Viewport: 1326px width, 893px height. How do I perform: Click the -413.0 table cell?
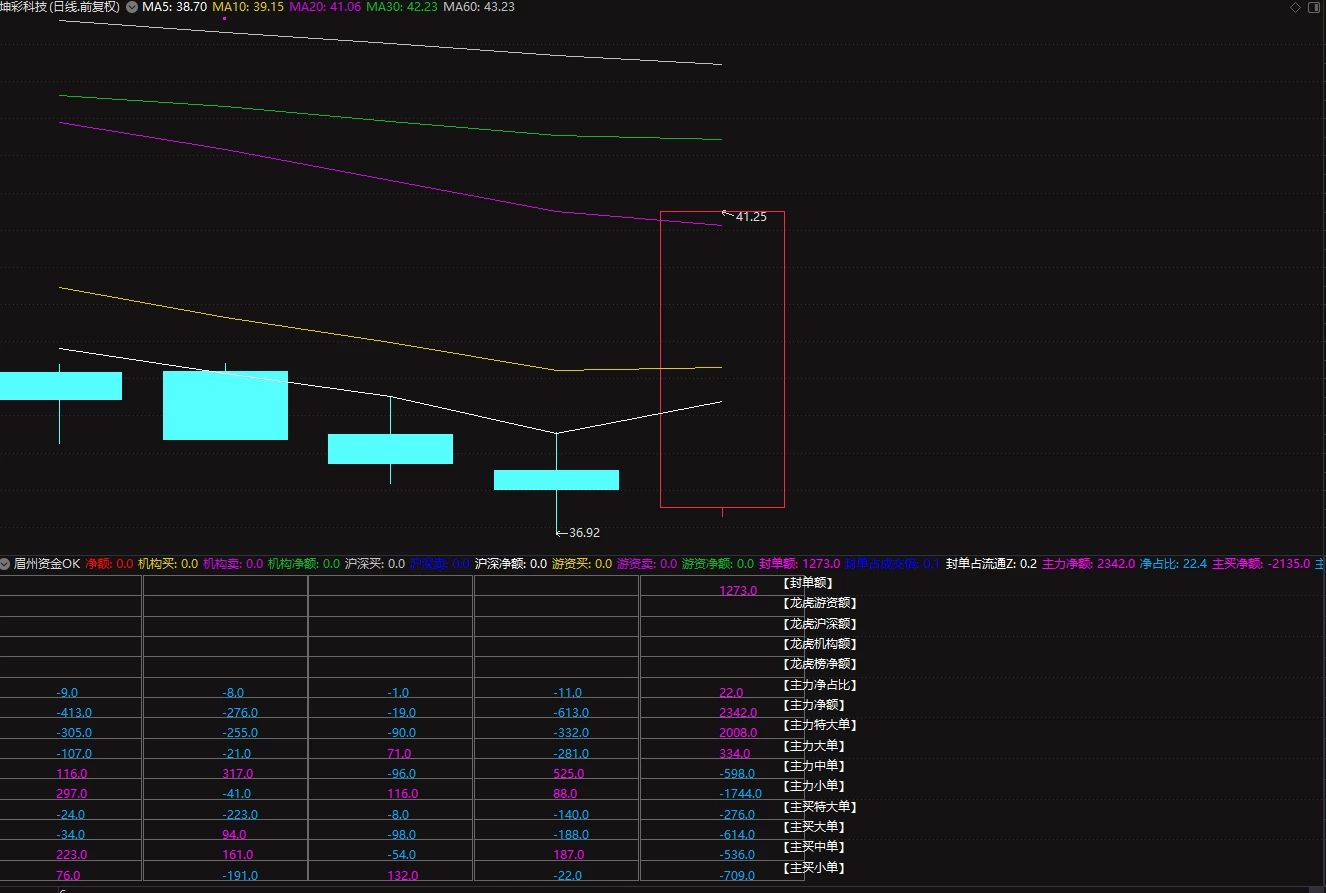tap(75, 713)
